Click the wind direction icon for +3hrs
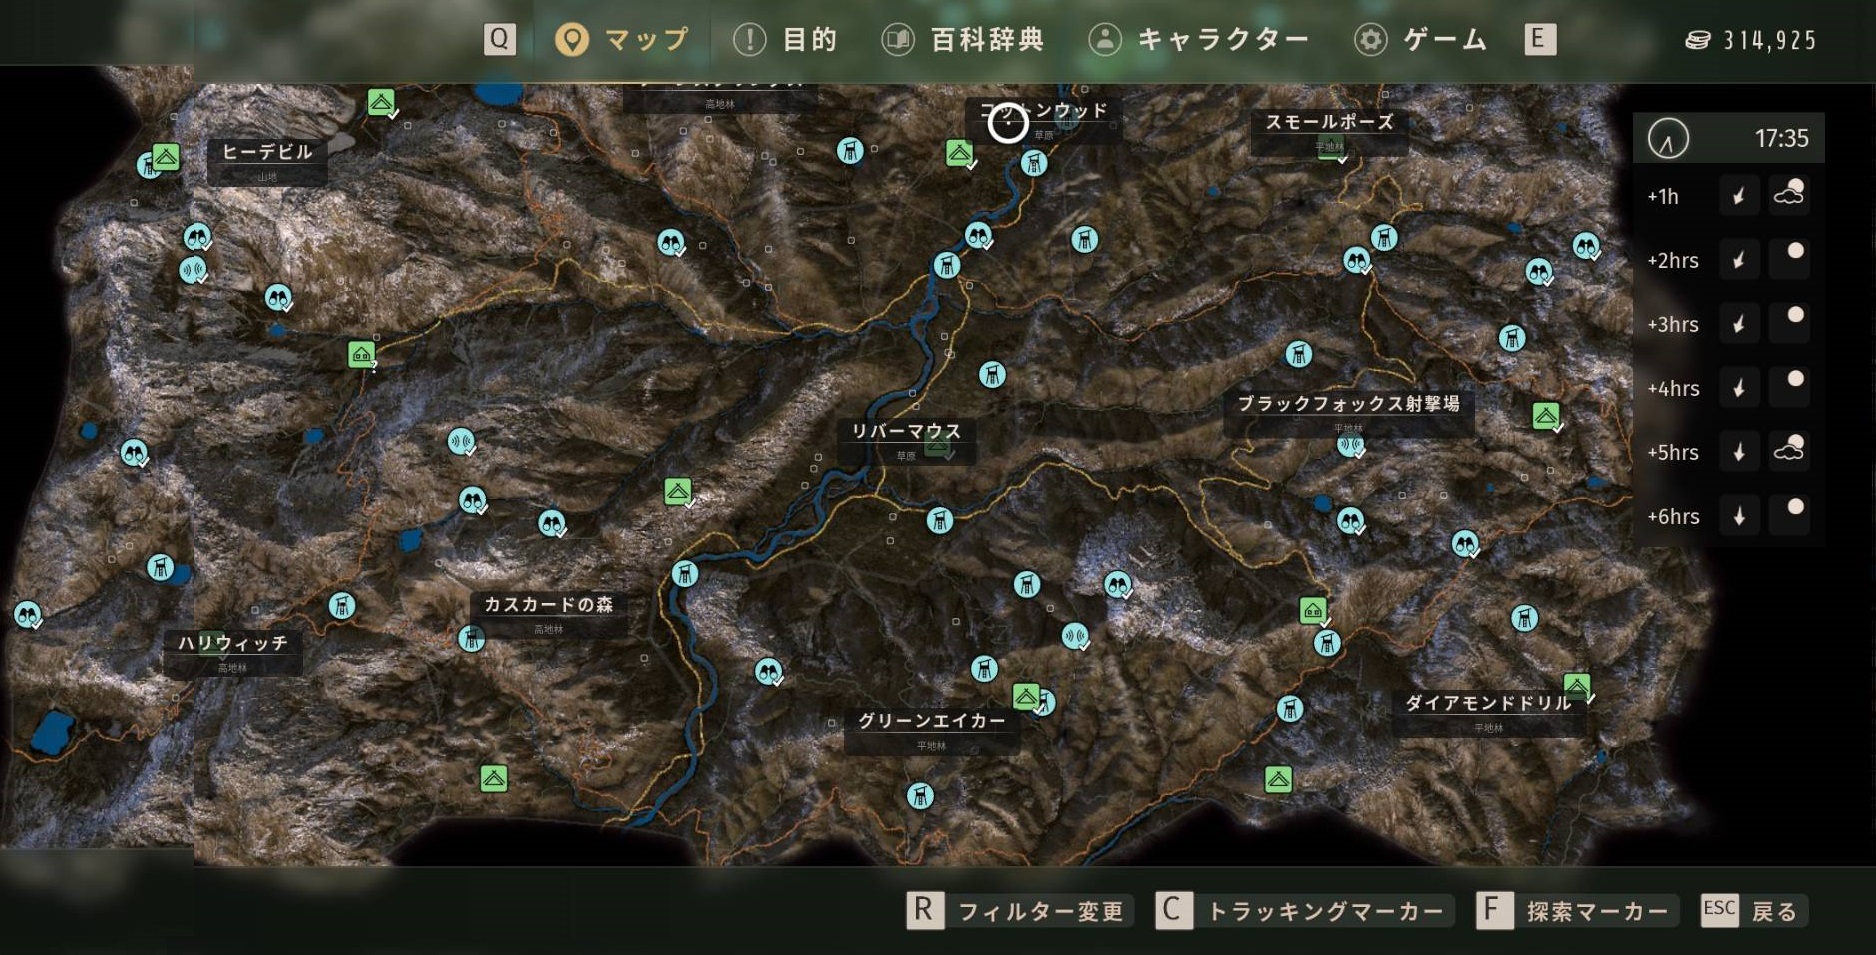 click(1739, 323)
